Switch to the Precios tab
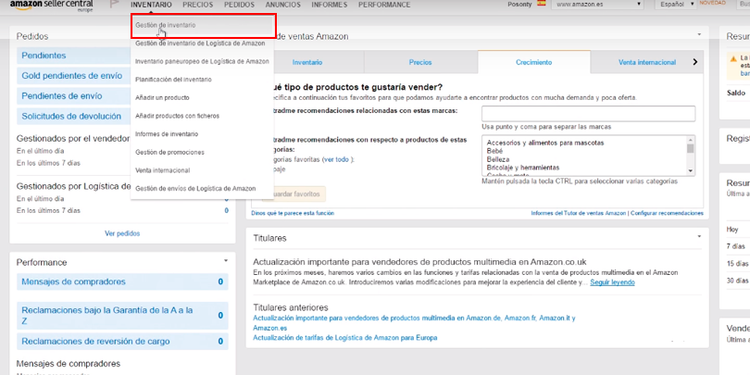Viewport: 750px width, 375px height. click(x=420, y=62)
